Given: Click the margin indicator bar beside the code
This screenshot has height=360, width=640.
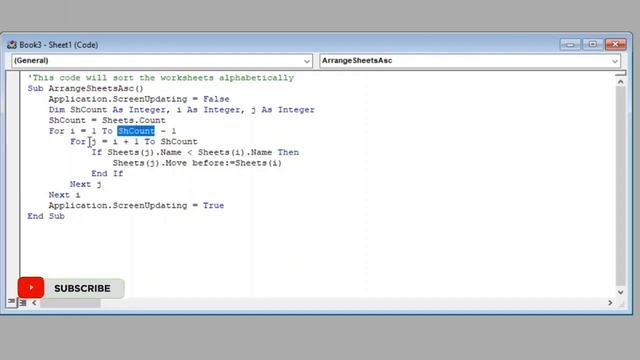Looking at the screenshot, I should (13, 184).
